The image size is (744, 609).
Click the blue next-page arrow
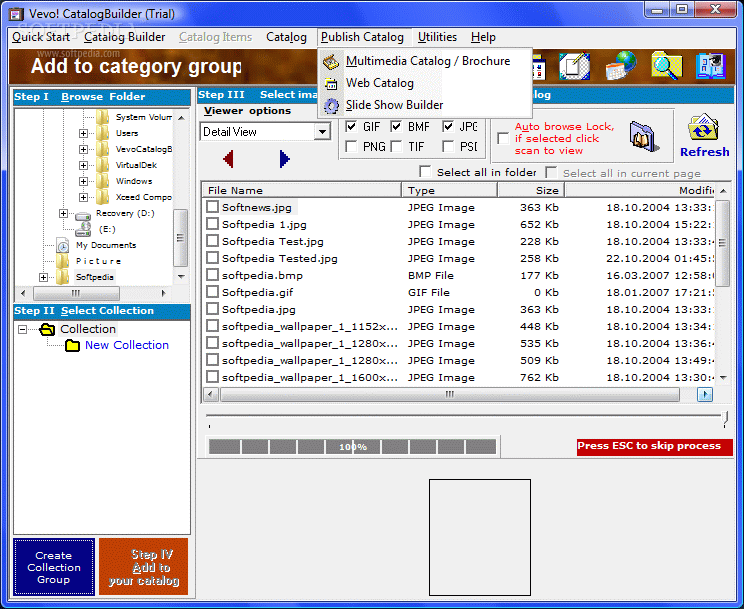[x=284, y=159]
